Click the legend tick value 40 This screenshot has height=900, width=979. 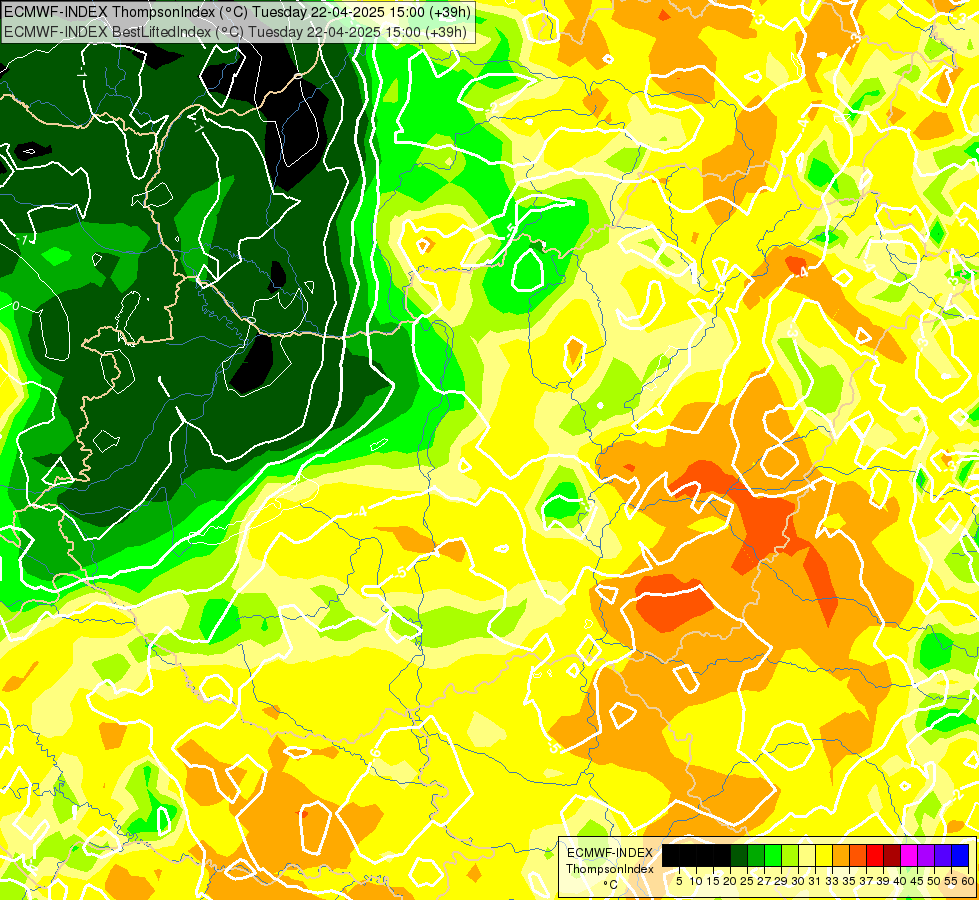[x=900, y=881]
